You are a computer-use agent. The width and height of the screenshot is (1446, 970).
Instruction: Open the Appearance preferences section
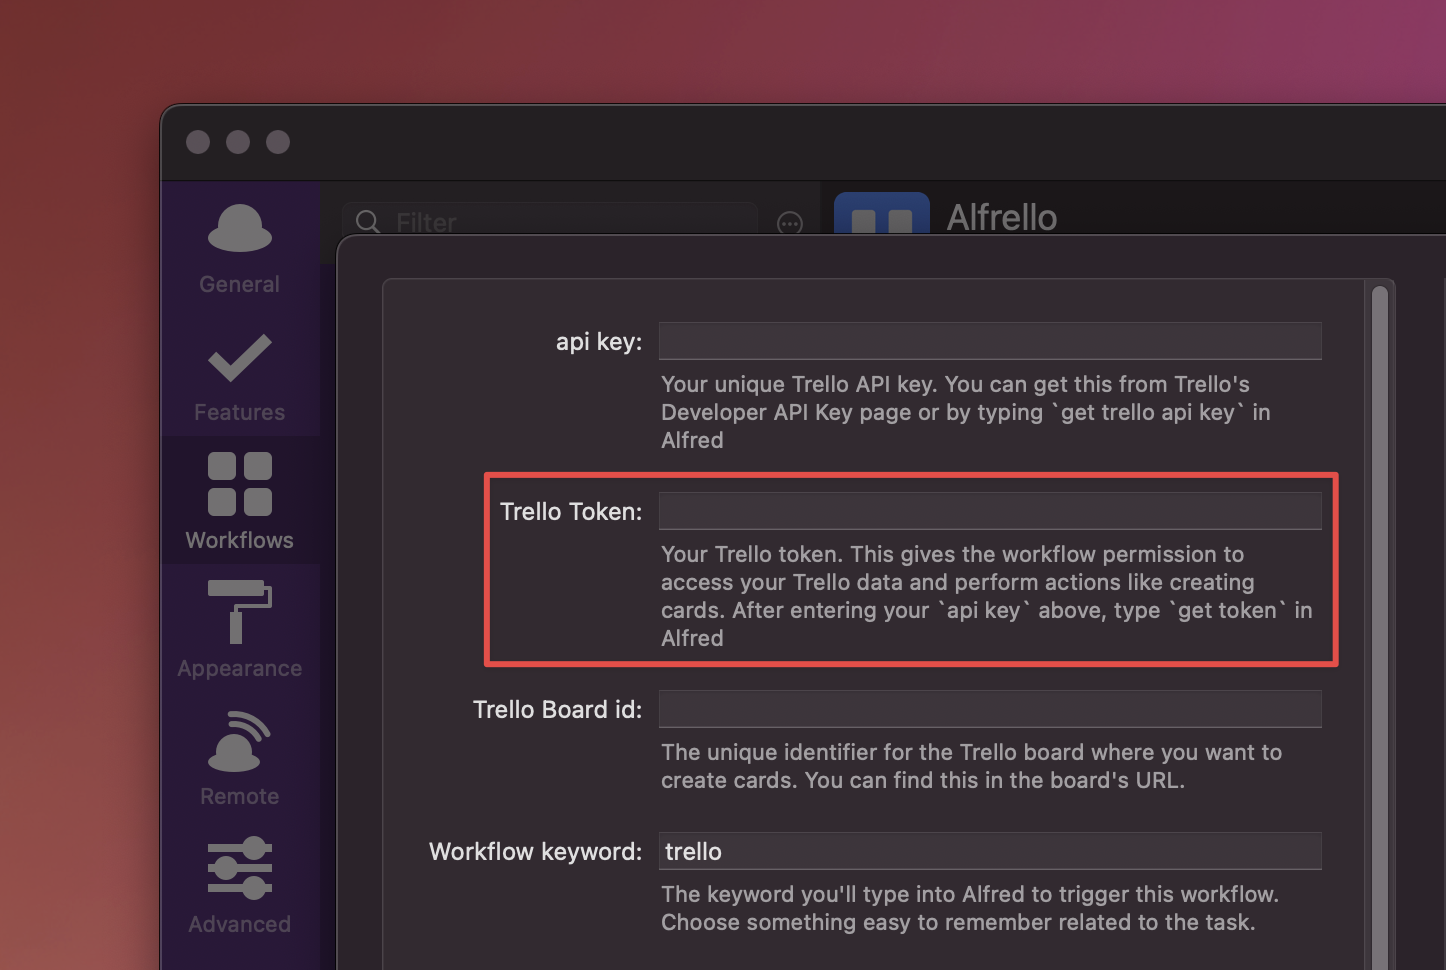[240, 630]
